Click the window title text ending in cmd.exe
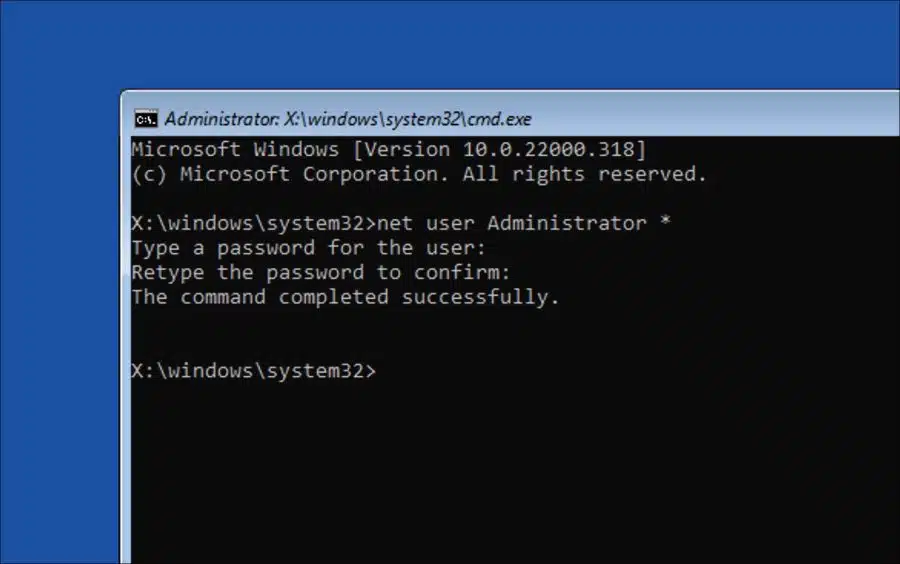900x564 pixels. pos(348,119)
